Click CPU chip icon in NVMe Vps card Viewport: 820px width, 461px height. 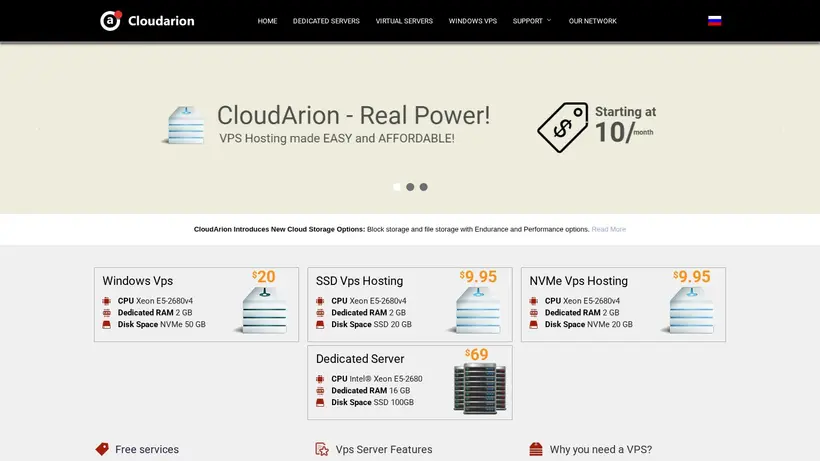pos(533,301)
